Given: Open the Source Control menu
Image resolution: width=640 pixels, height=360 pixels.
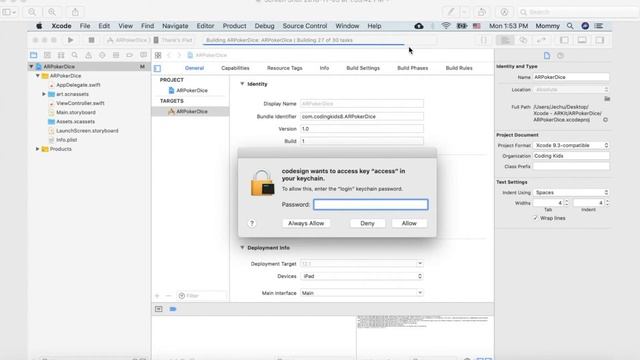Looking at the screenshot, I should point(305,26).
